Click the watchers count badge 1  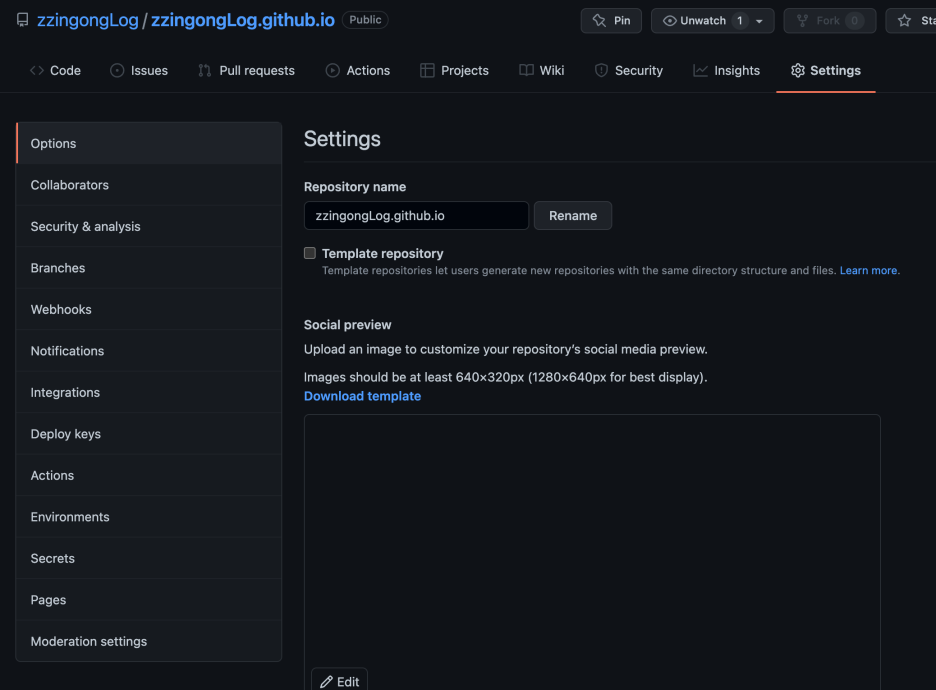(x=740, y=21)
